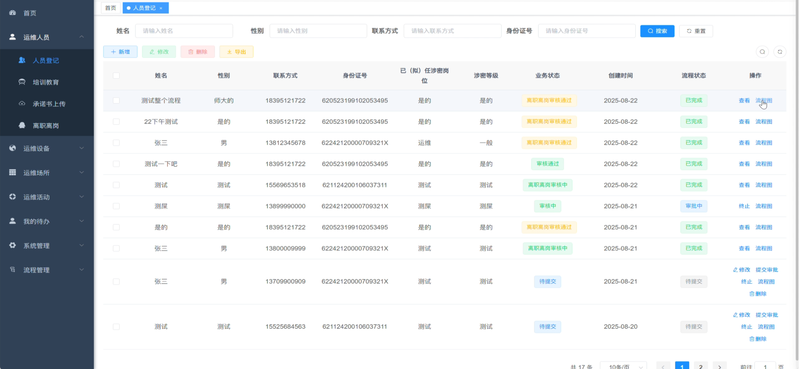Click the page jump number input
This screenshot has height=369, width=800.
tap(765, 366)
